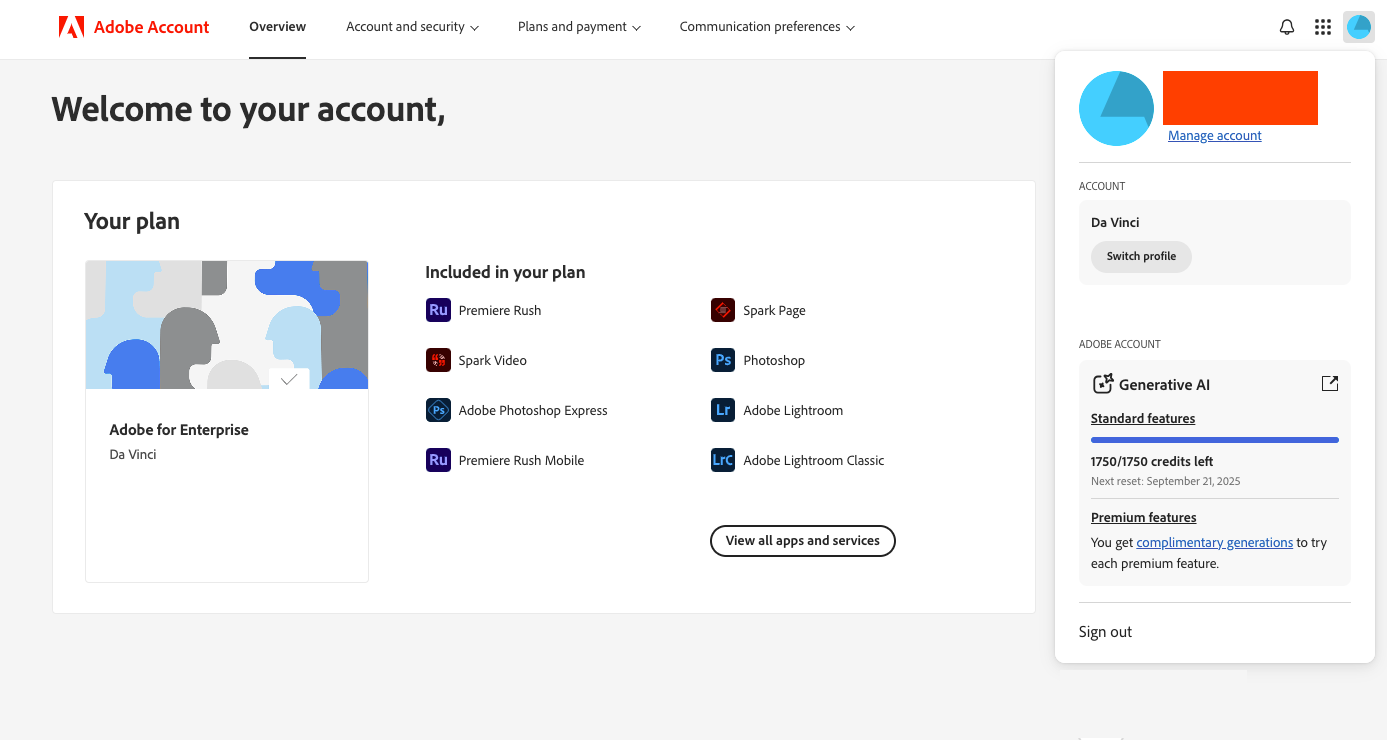Image resolution: width=1387 pixels, height=740 pixels.
Task: Open Generative AI in external window icon
Action: 1330,383
